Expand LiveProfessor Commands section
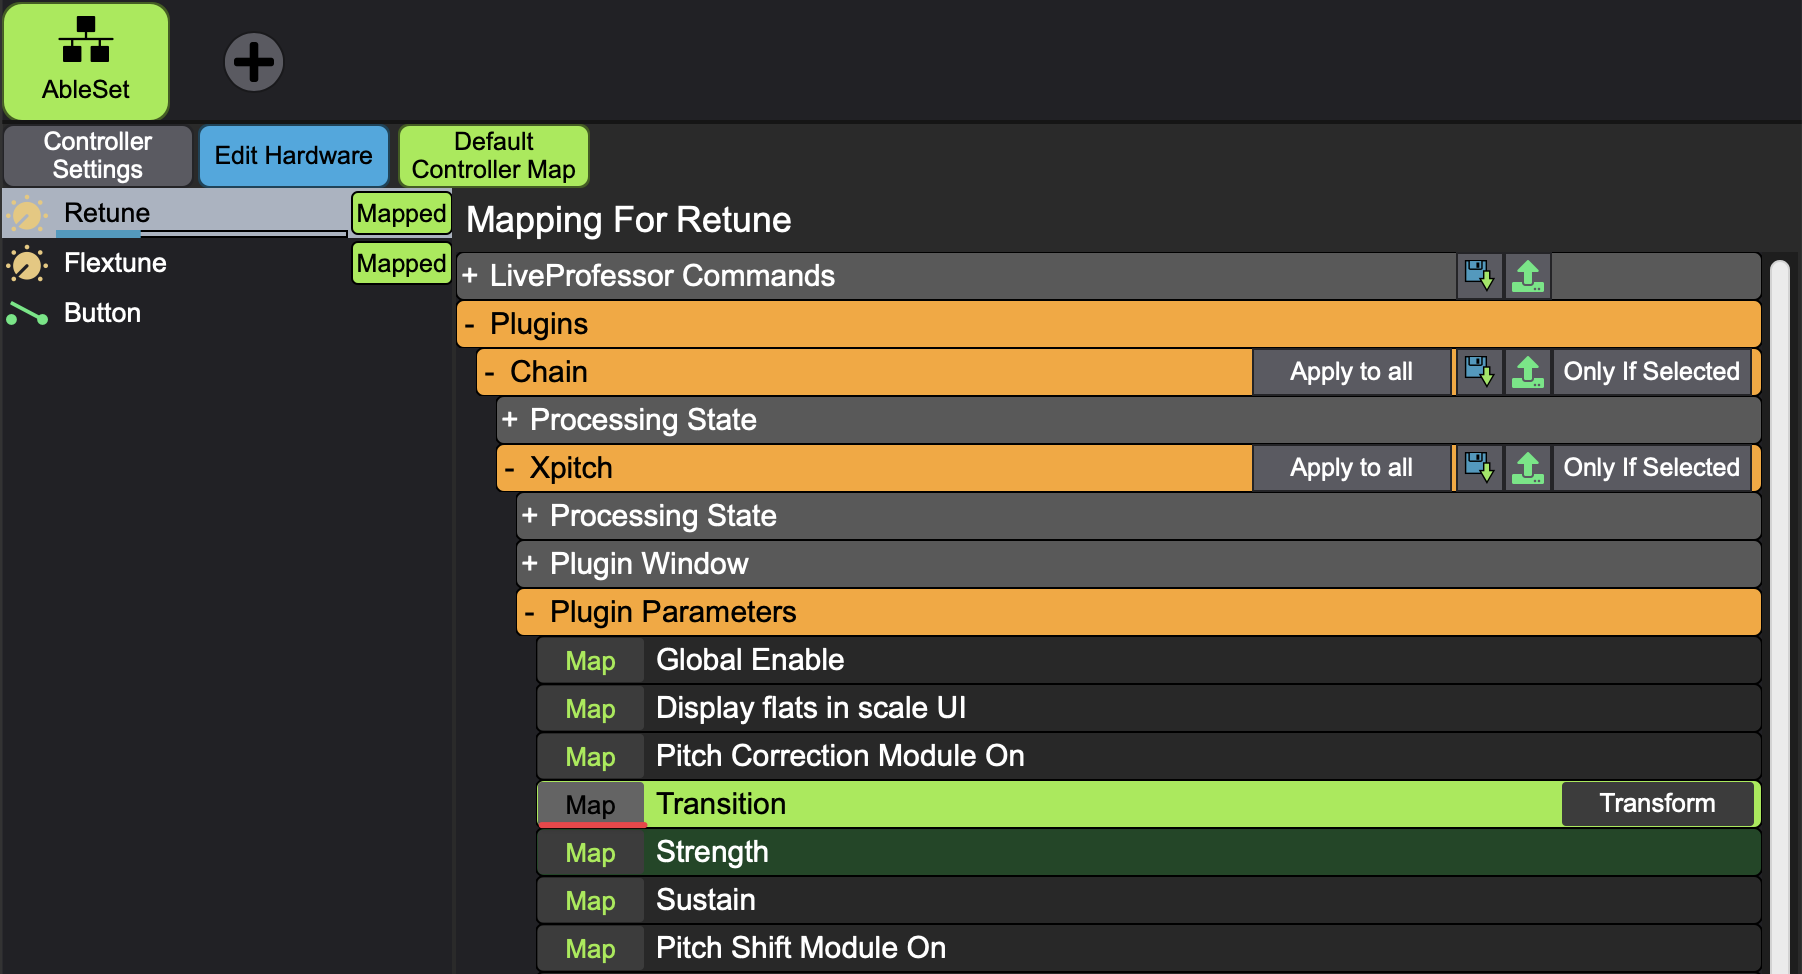The height and width of the screenshot is (974, 1802). 470,275
